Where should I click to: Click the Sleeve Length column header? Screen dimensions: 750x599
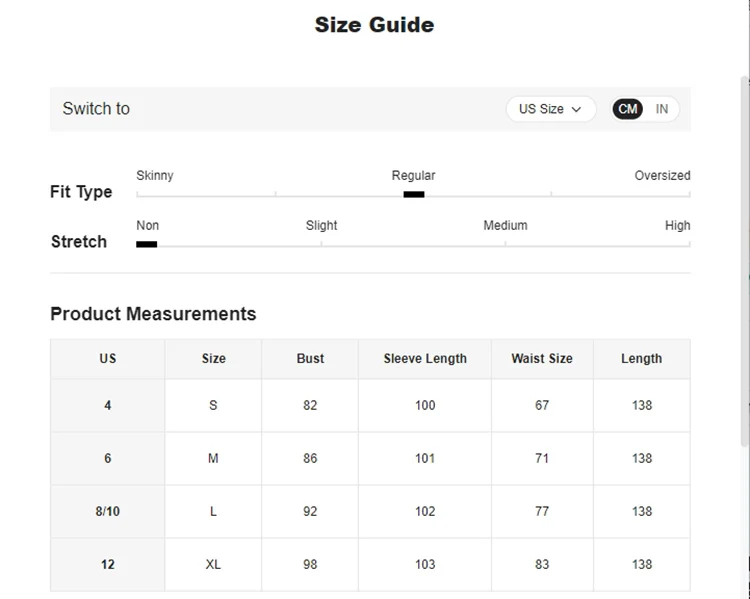[425, 358]
